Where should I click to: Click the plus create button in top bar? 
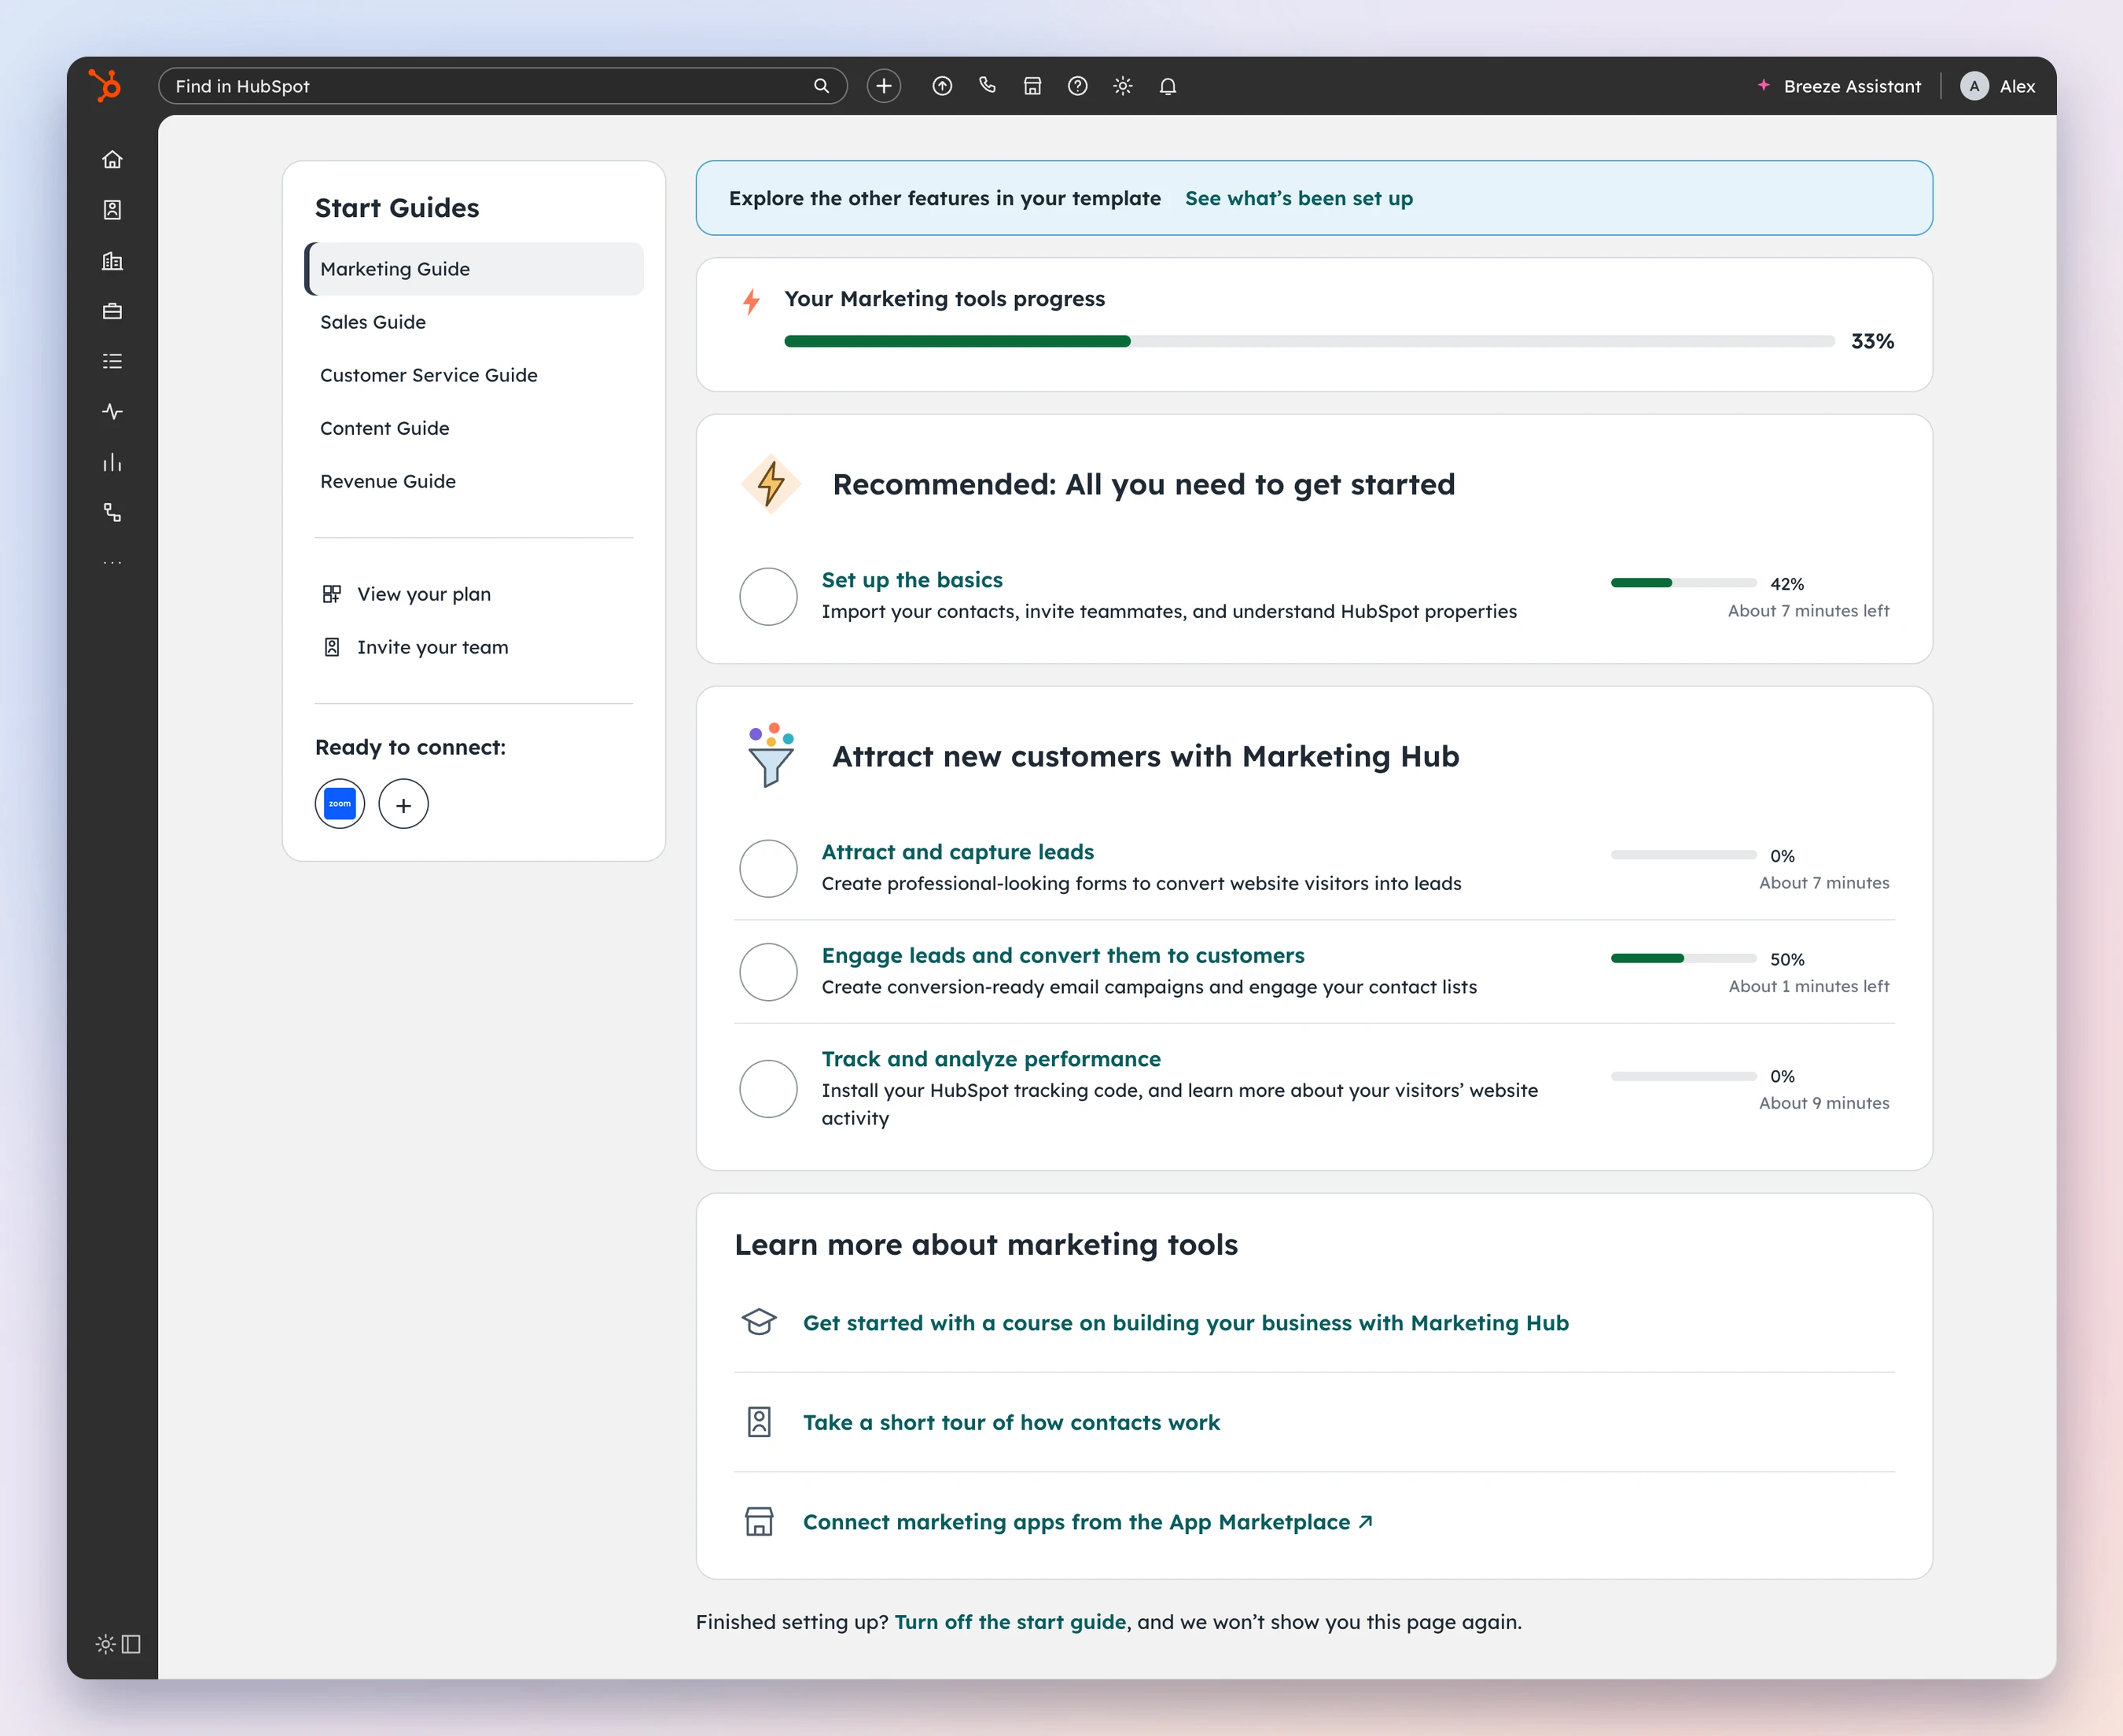click(884, 86)
